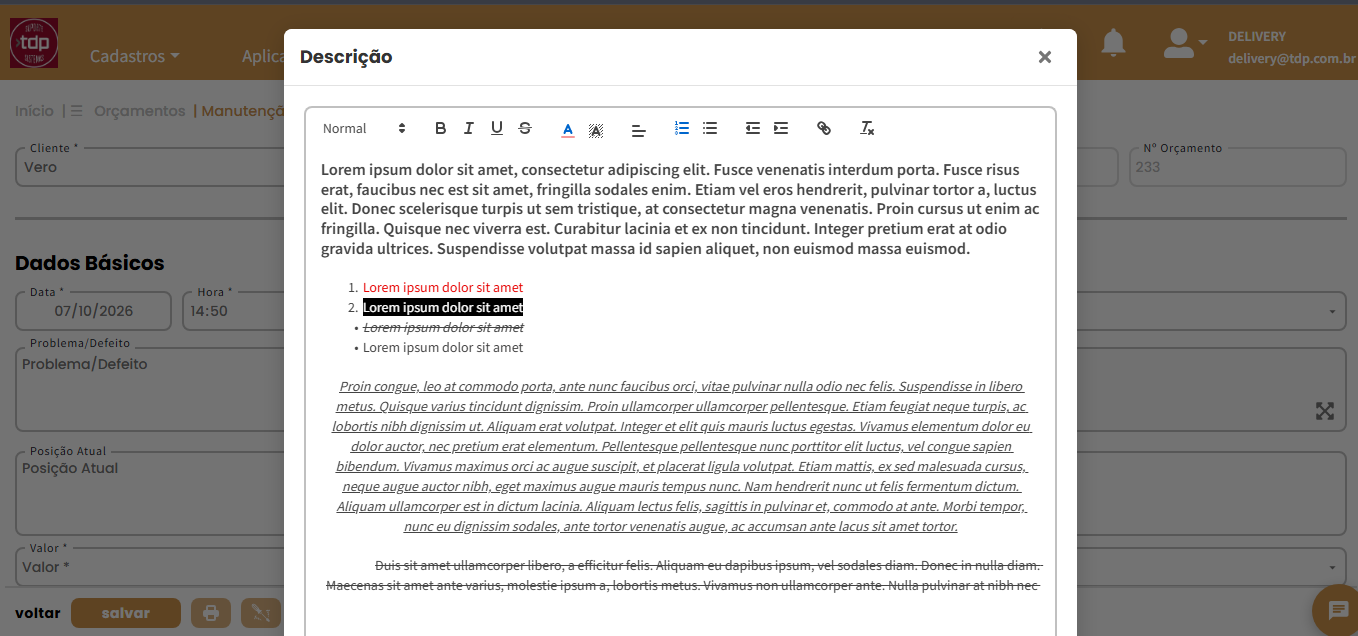Open the user account menu
Image resolution: width=1358 pixels, height=636 pixels.
click(x=1185, y=42)
